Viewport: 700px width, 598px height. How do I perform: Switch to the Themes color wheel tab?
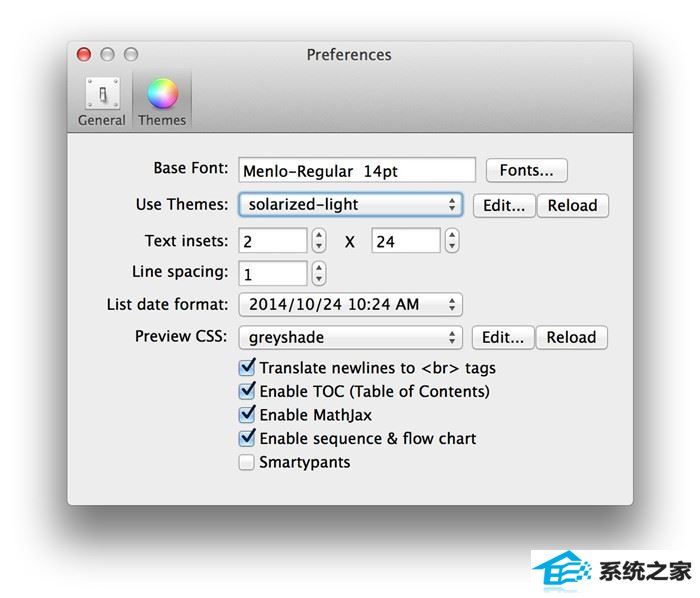162,102
